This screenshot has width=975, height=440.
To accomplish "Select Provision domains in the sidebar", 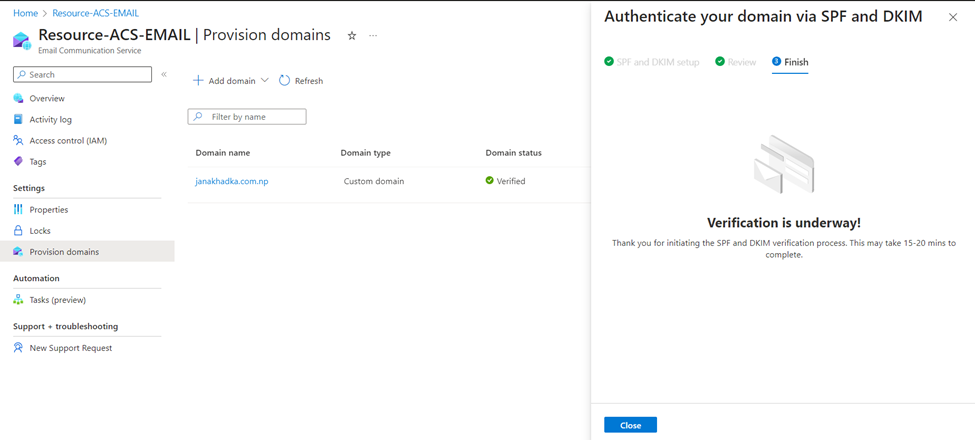I will [87, 252].
